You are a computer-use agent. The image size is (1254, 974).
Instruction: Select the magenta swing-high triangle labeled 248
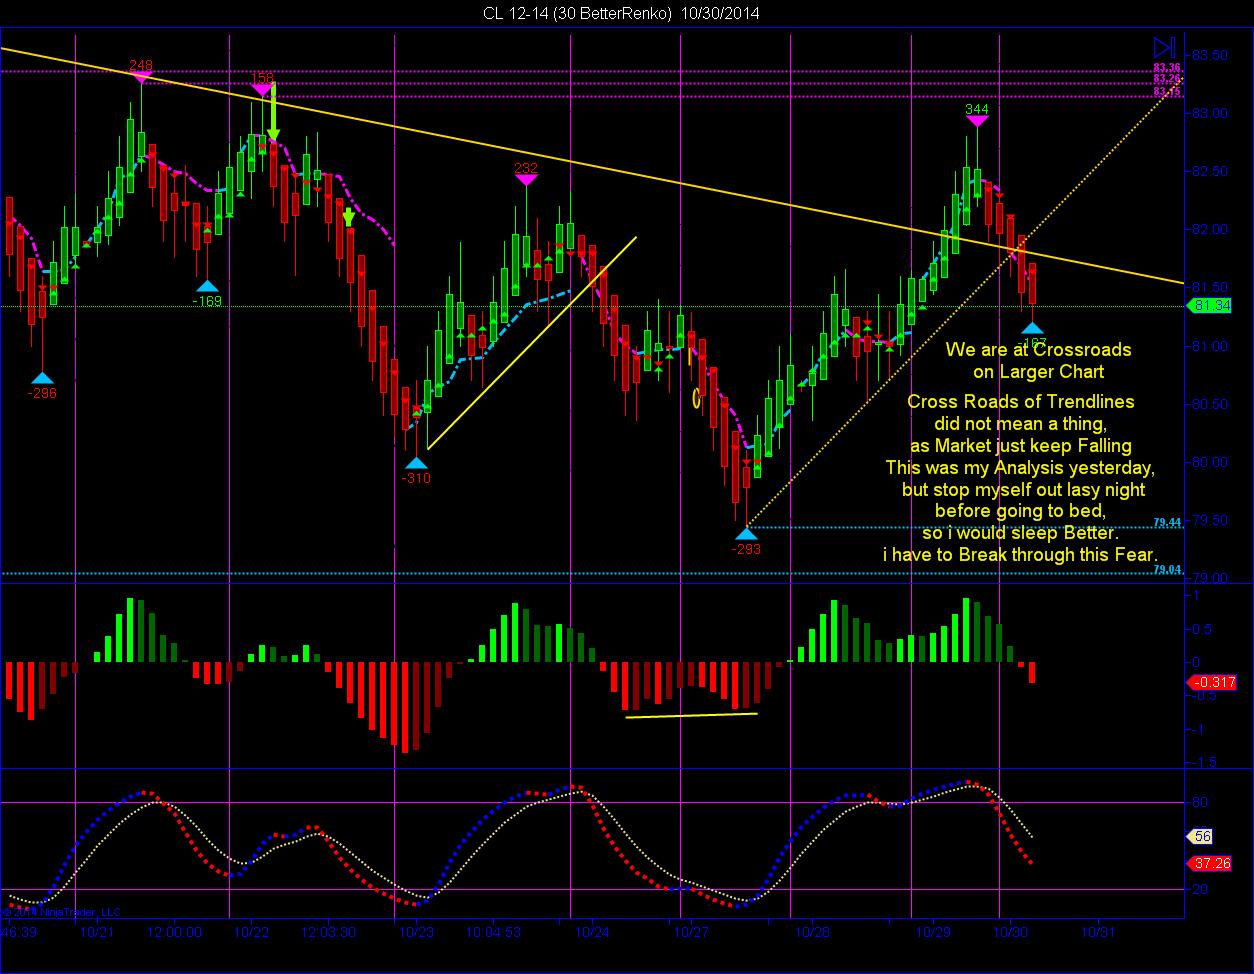[x=140, y=77]
